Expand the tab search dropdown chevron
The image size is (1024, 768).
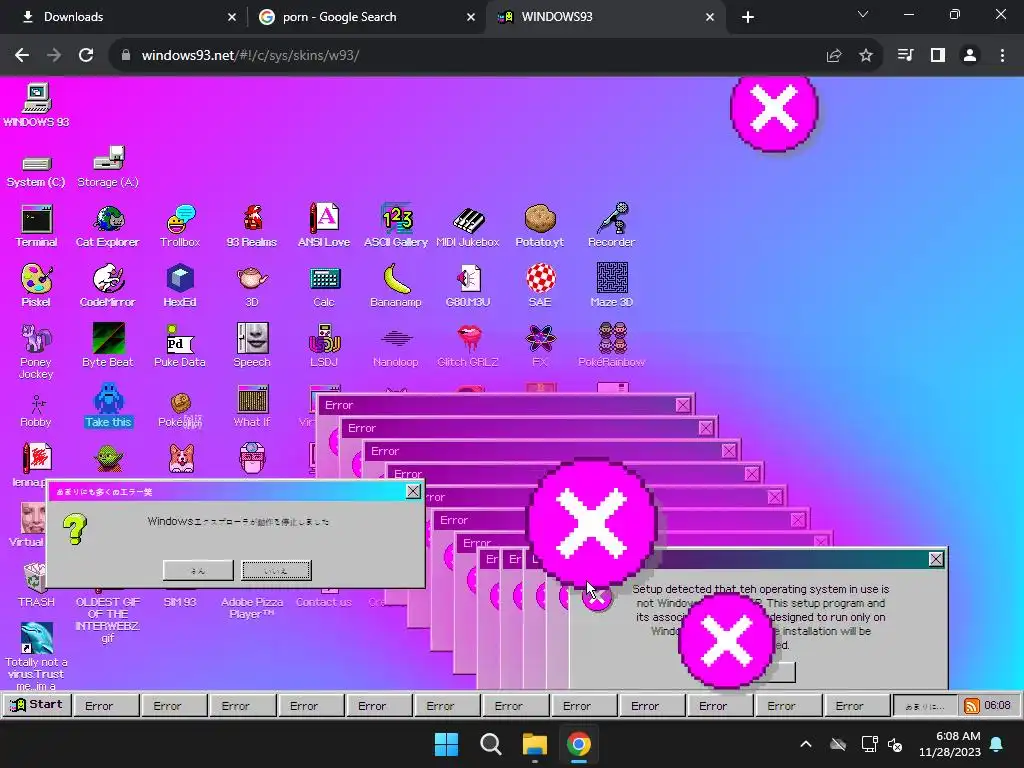(863, 14)
